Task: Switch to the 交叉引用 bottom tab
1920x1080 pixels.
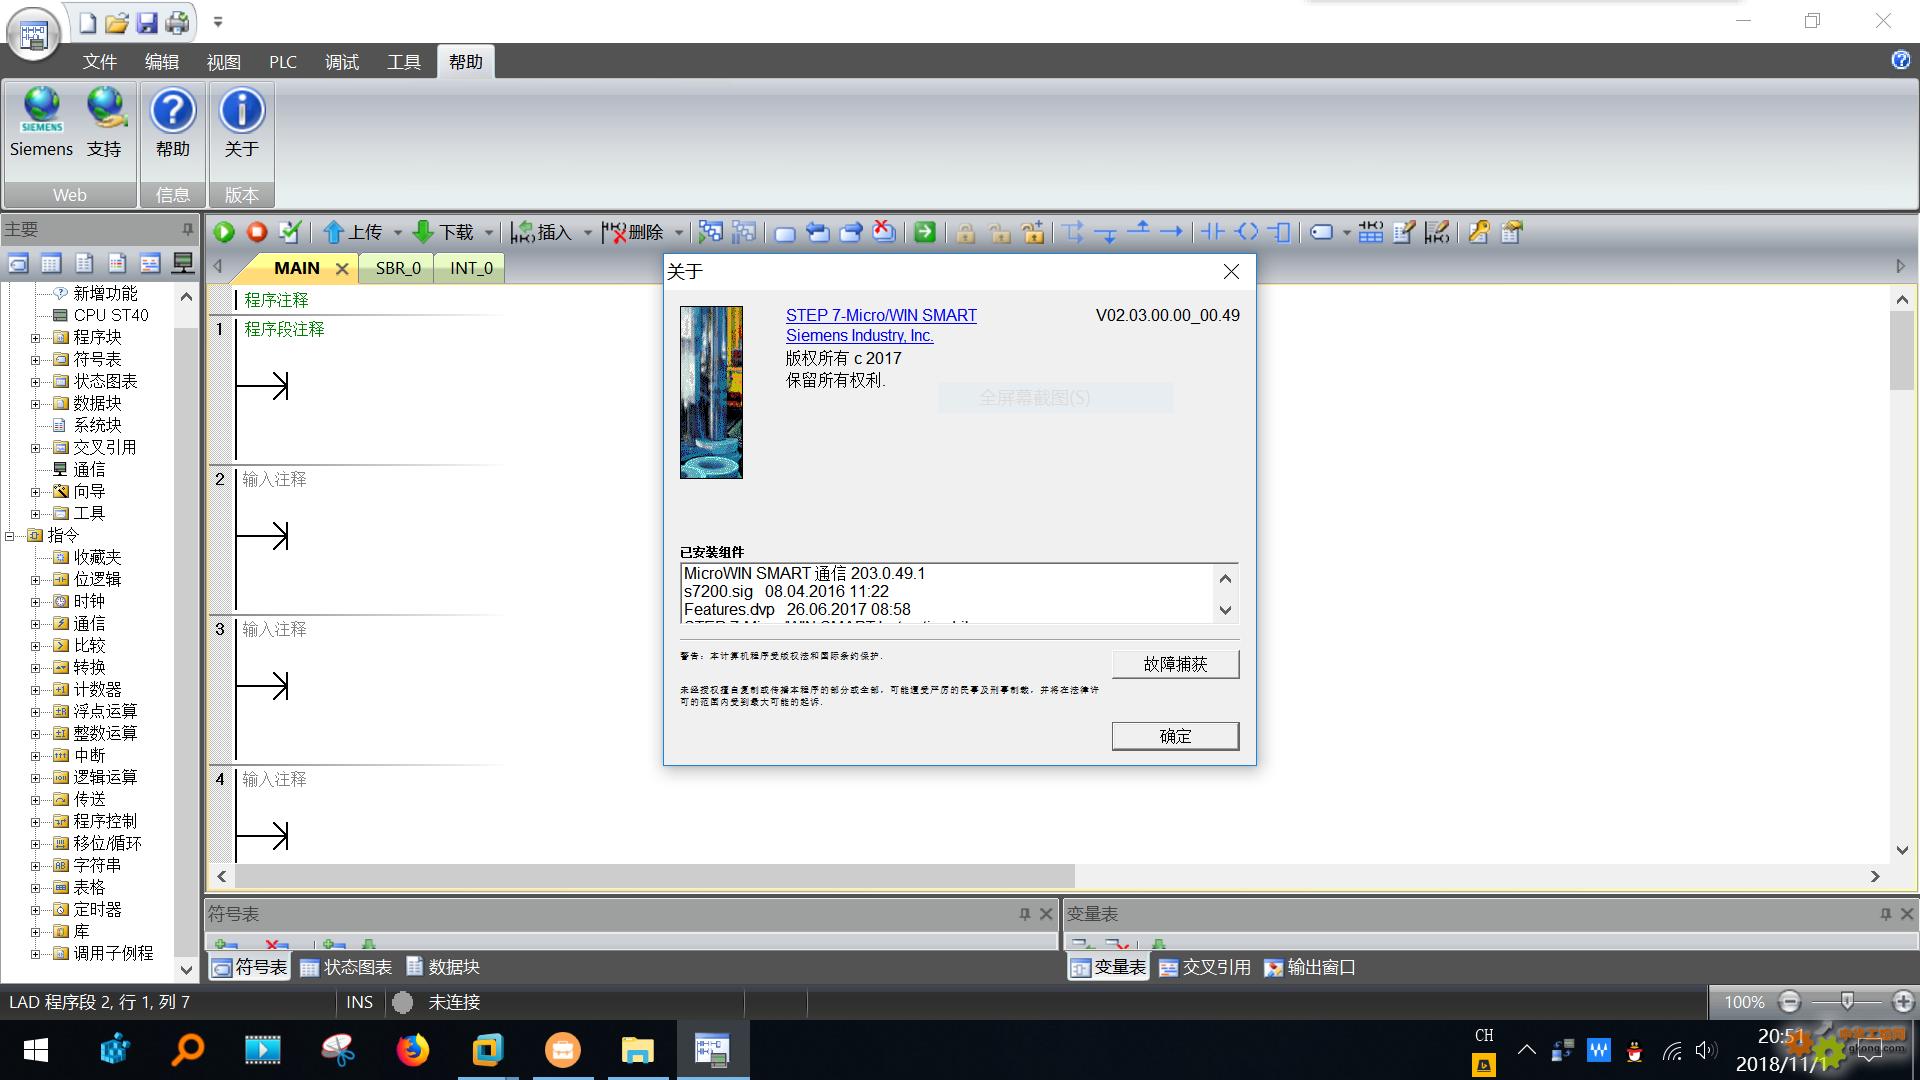Action: click(1205, 967)
